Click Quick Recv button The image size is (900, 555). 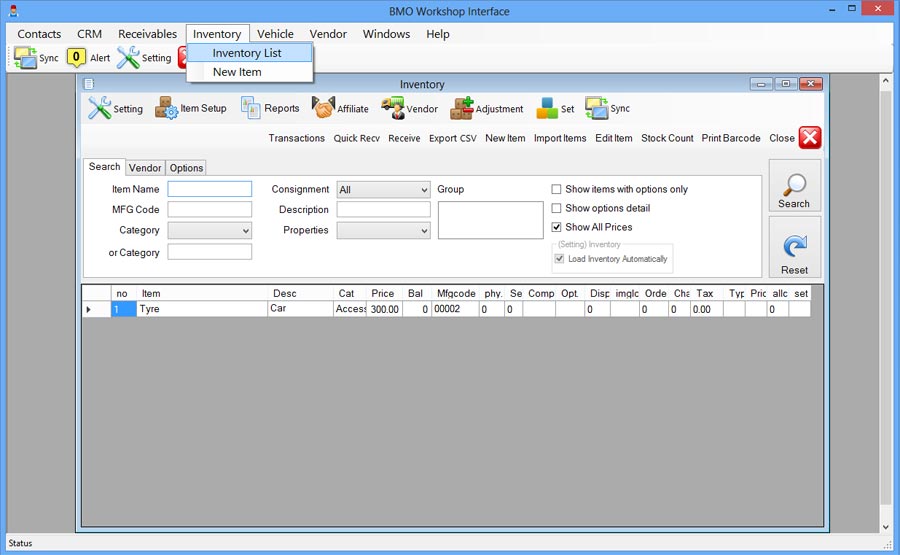(356, 138)
